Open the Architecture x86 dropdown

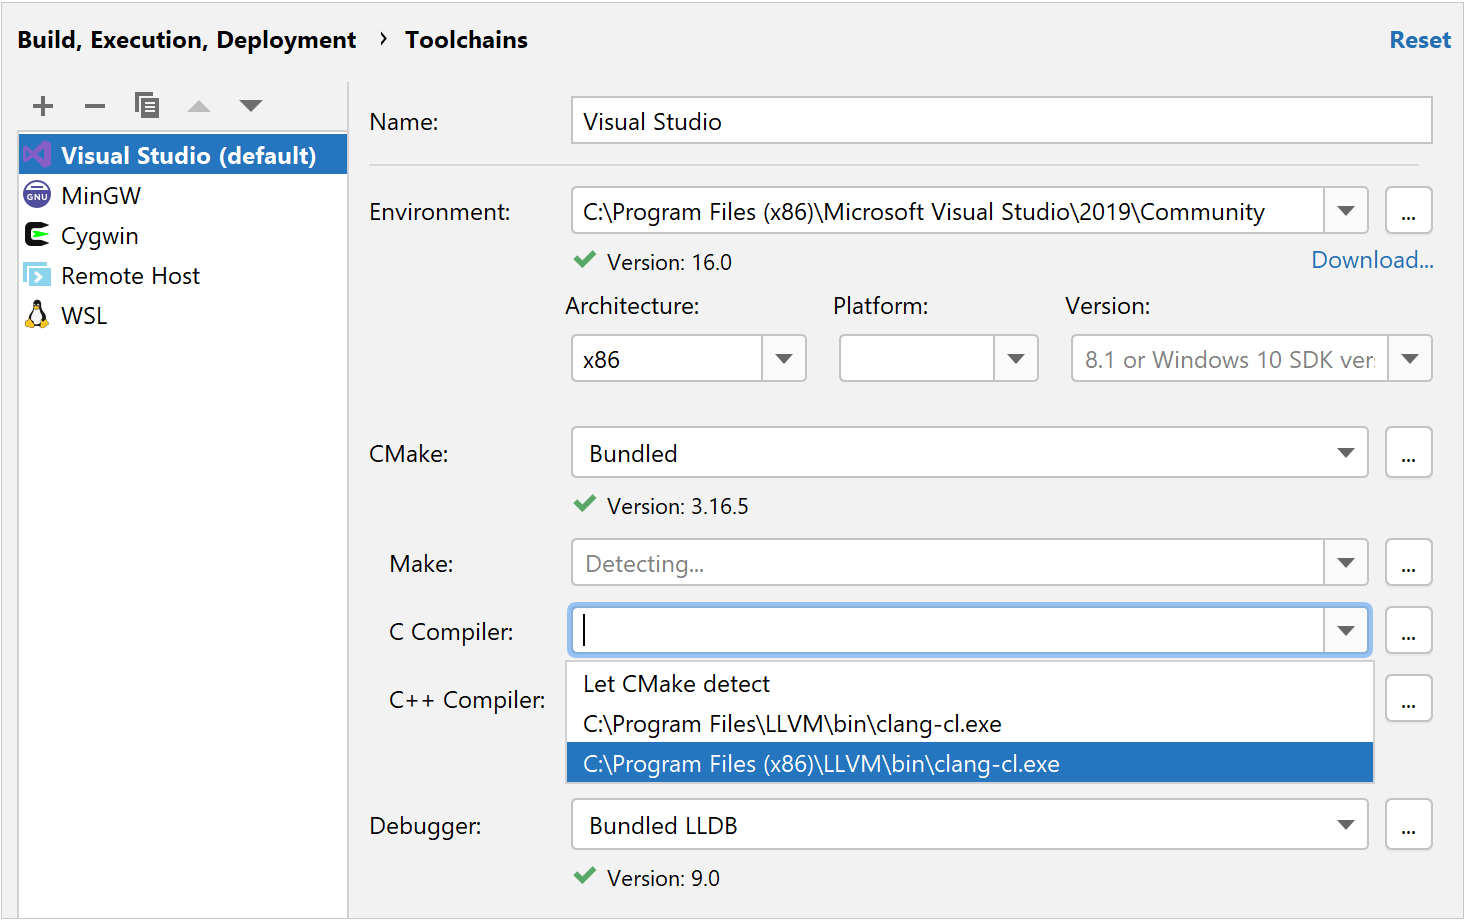click(x=784, y=359)
